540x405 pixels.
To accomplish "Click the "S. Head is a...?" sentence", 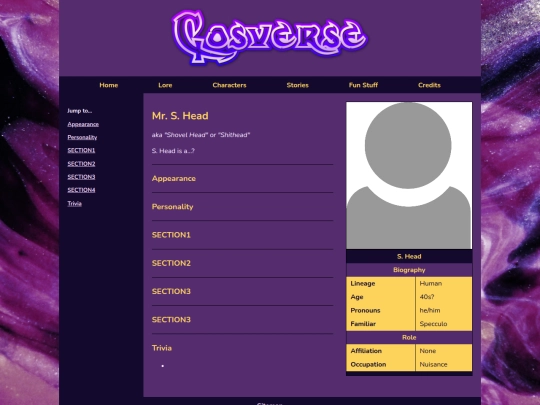I will point(173,151).
